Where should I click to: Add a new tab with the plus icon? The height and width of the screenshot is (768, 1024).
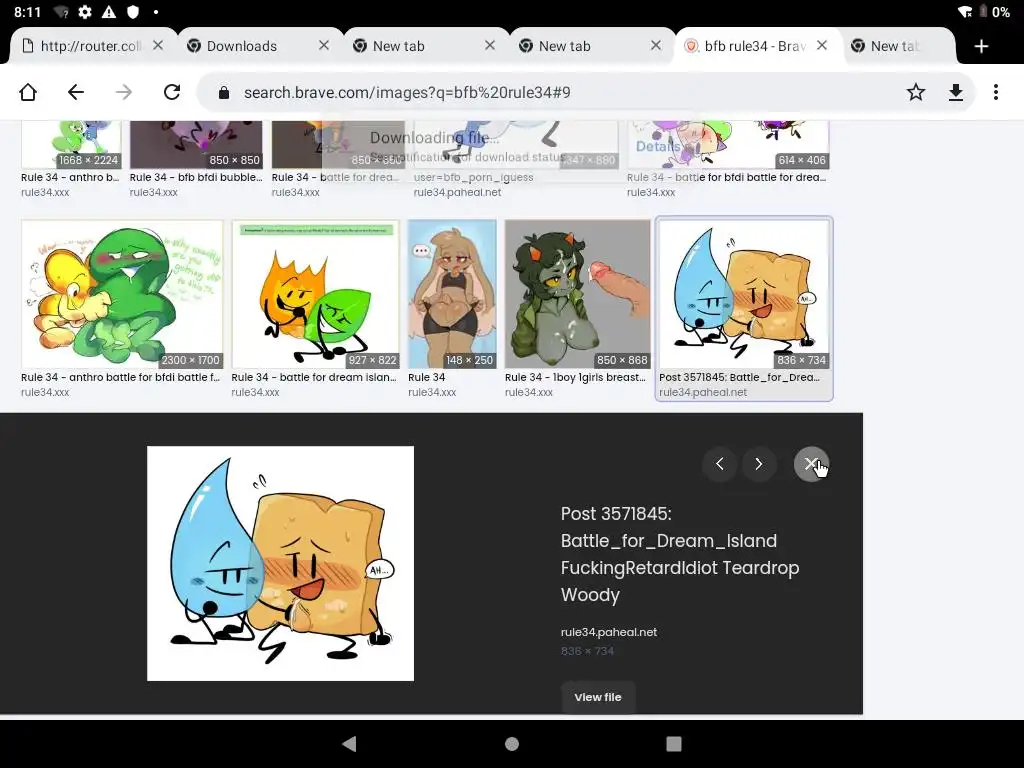pos(981,46)
